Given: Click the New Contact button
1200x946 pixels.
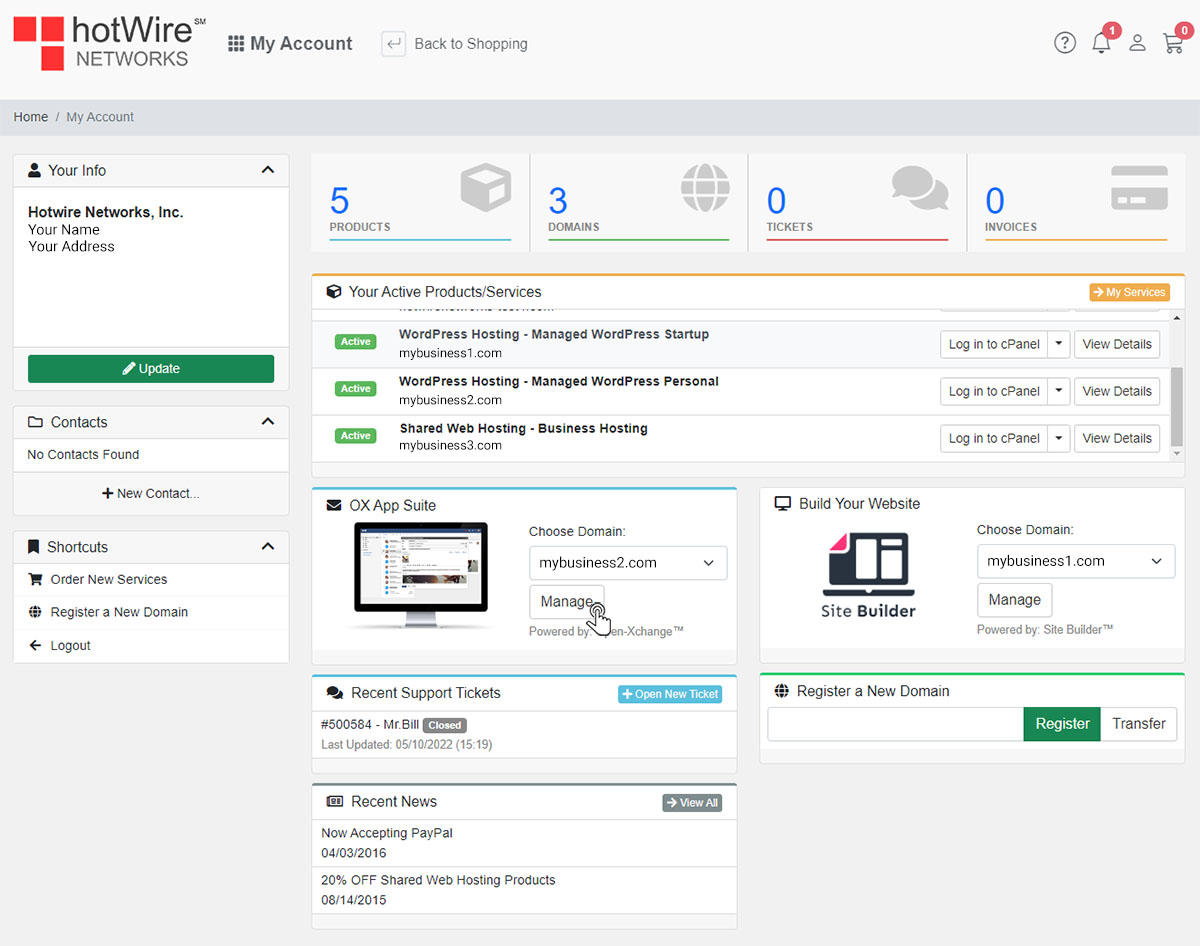Looking at the screenshot, I should pyautogui.click(x=151, y=493).
